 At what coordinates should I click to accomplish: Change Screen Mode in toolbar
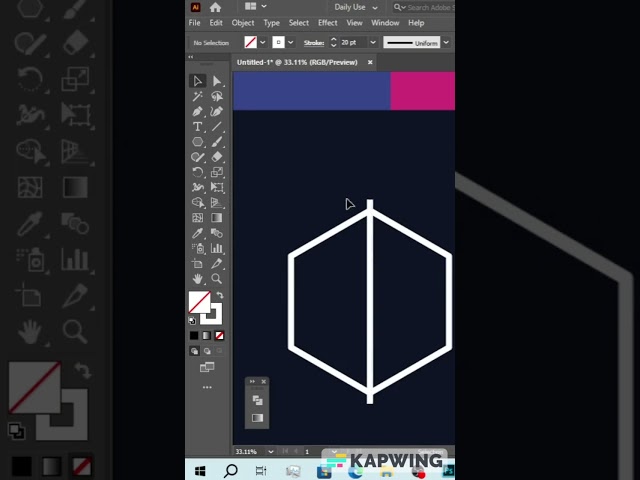207,367
